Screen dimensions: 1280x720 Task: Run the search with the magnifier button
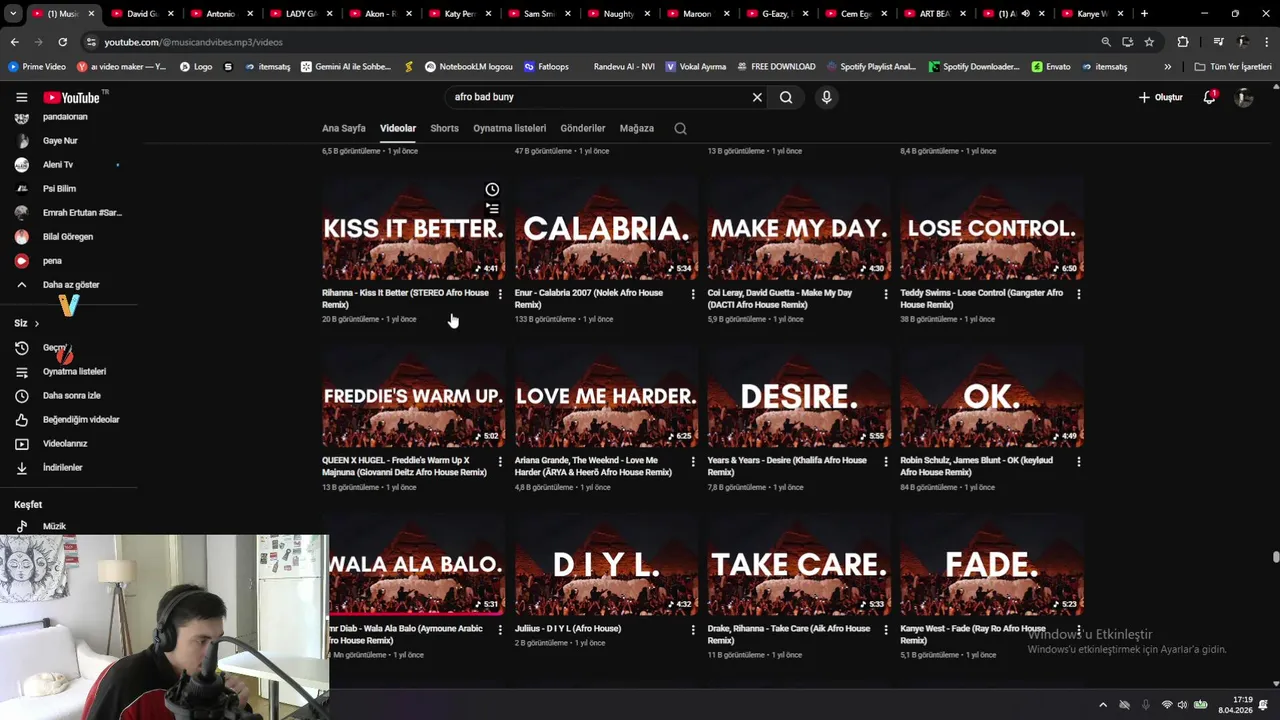pyautogui.click(x=786, y=97)
